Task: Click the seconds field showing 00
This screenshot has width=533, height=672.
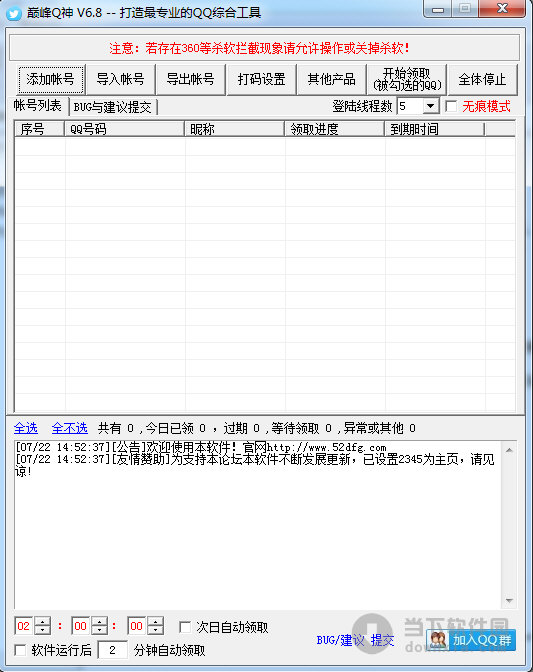Action: pos(137,626)
